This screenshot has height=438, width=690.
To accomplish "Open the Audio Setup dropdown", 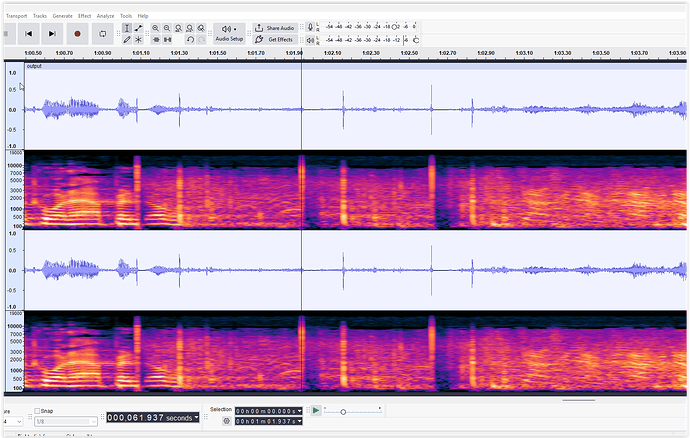I will [229, 33].
